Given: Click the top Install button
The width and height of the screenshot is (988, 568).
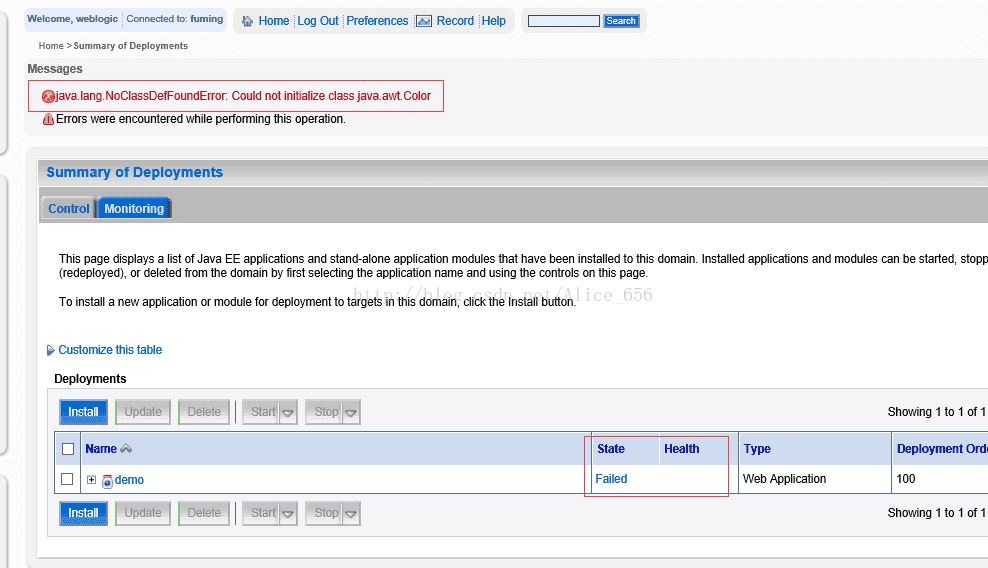Looking at the screenshot, I should pos(83,412).
